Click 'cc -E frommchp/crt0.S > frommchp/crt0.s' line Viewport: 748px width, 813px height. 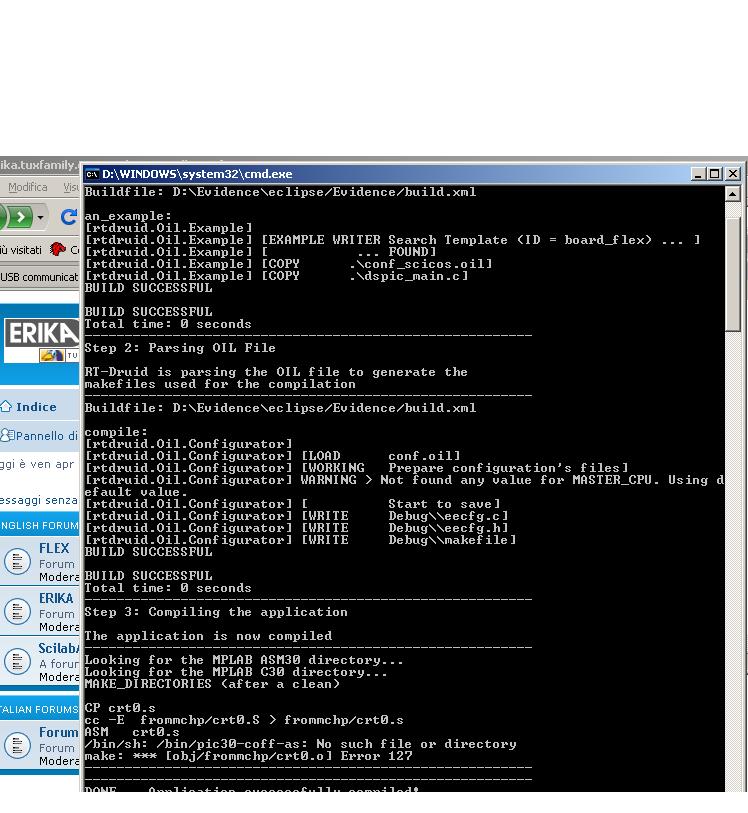pyautogui.click(x=244, y=720)
